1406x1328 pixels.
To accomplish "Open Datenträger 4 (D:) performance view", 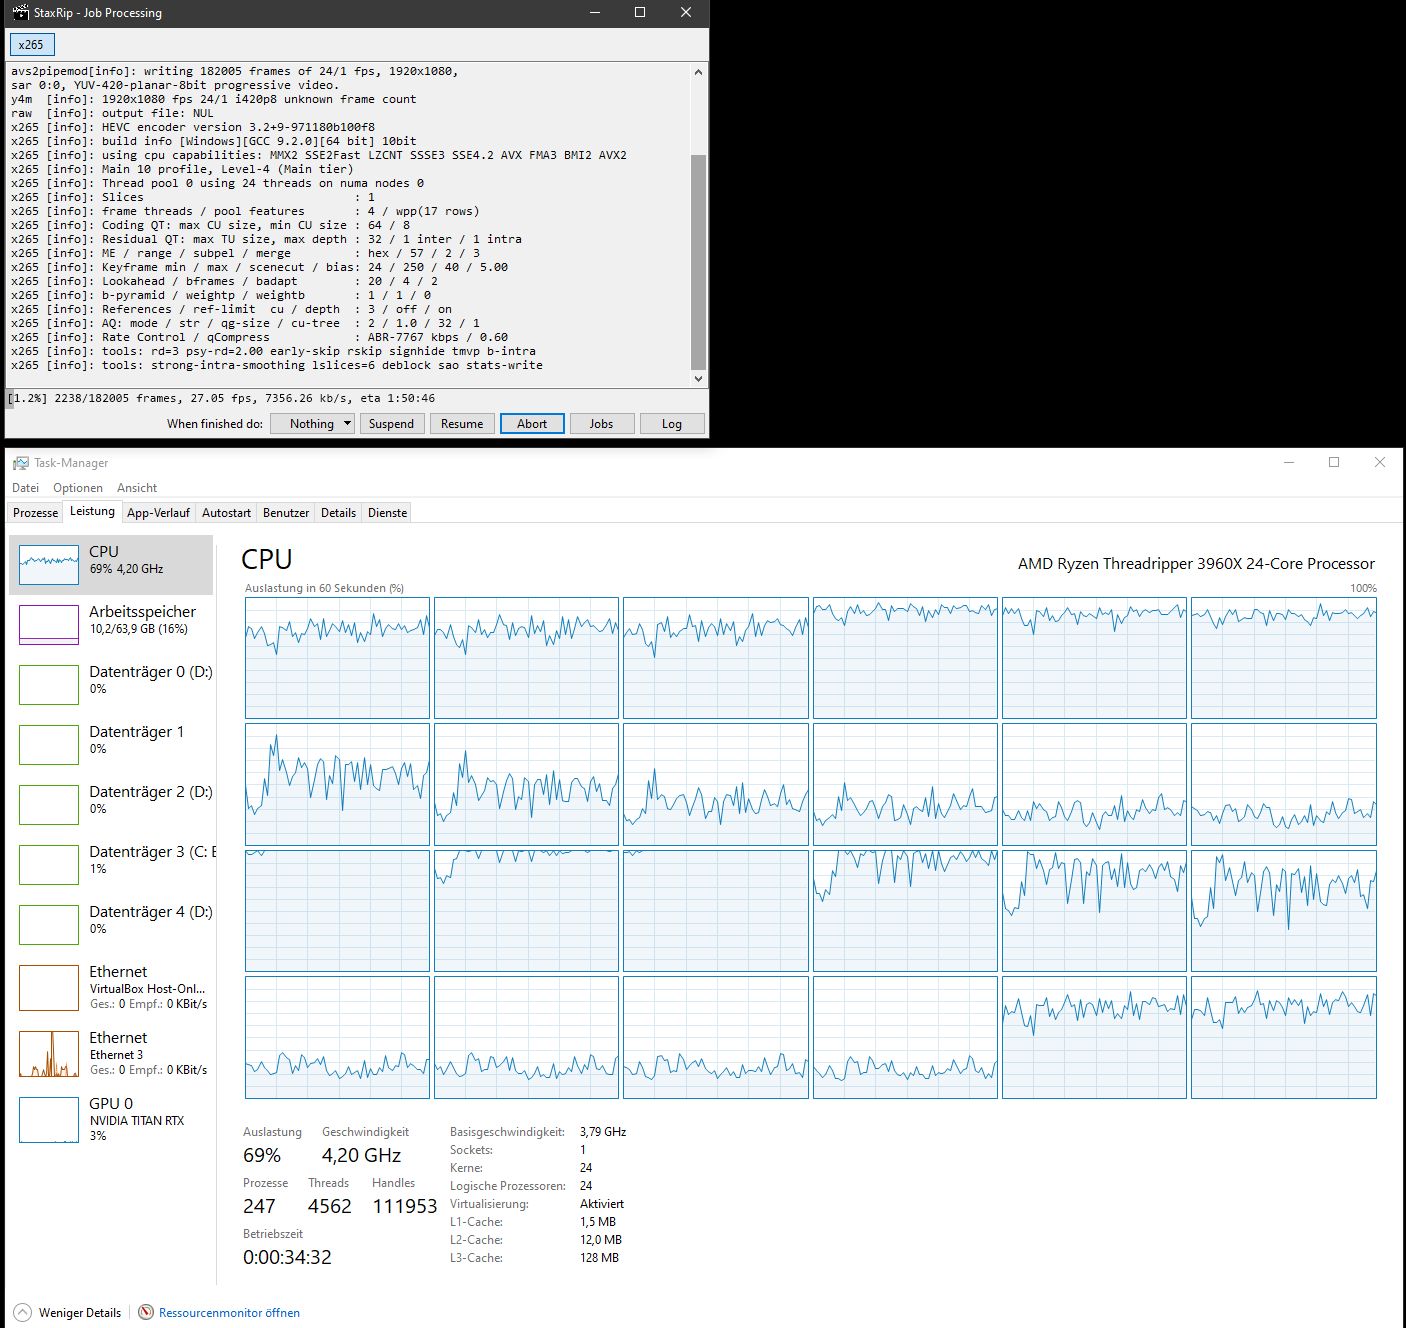I will (x=111, y=924).
